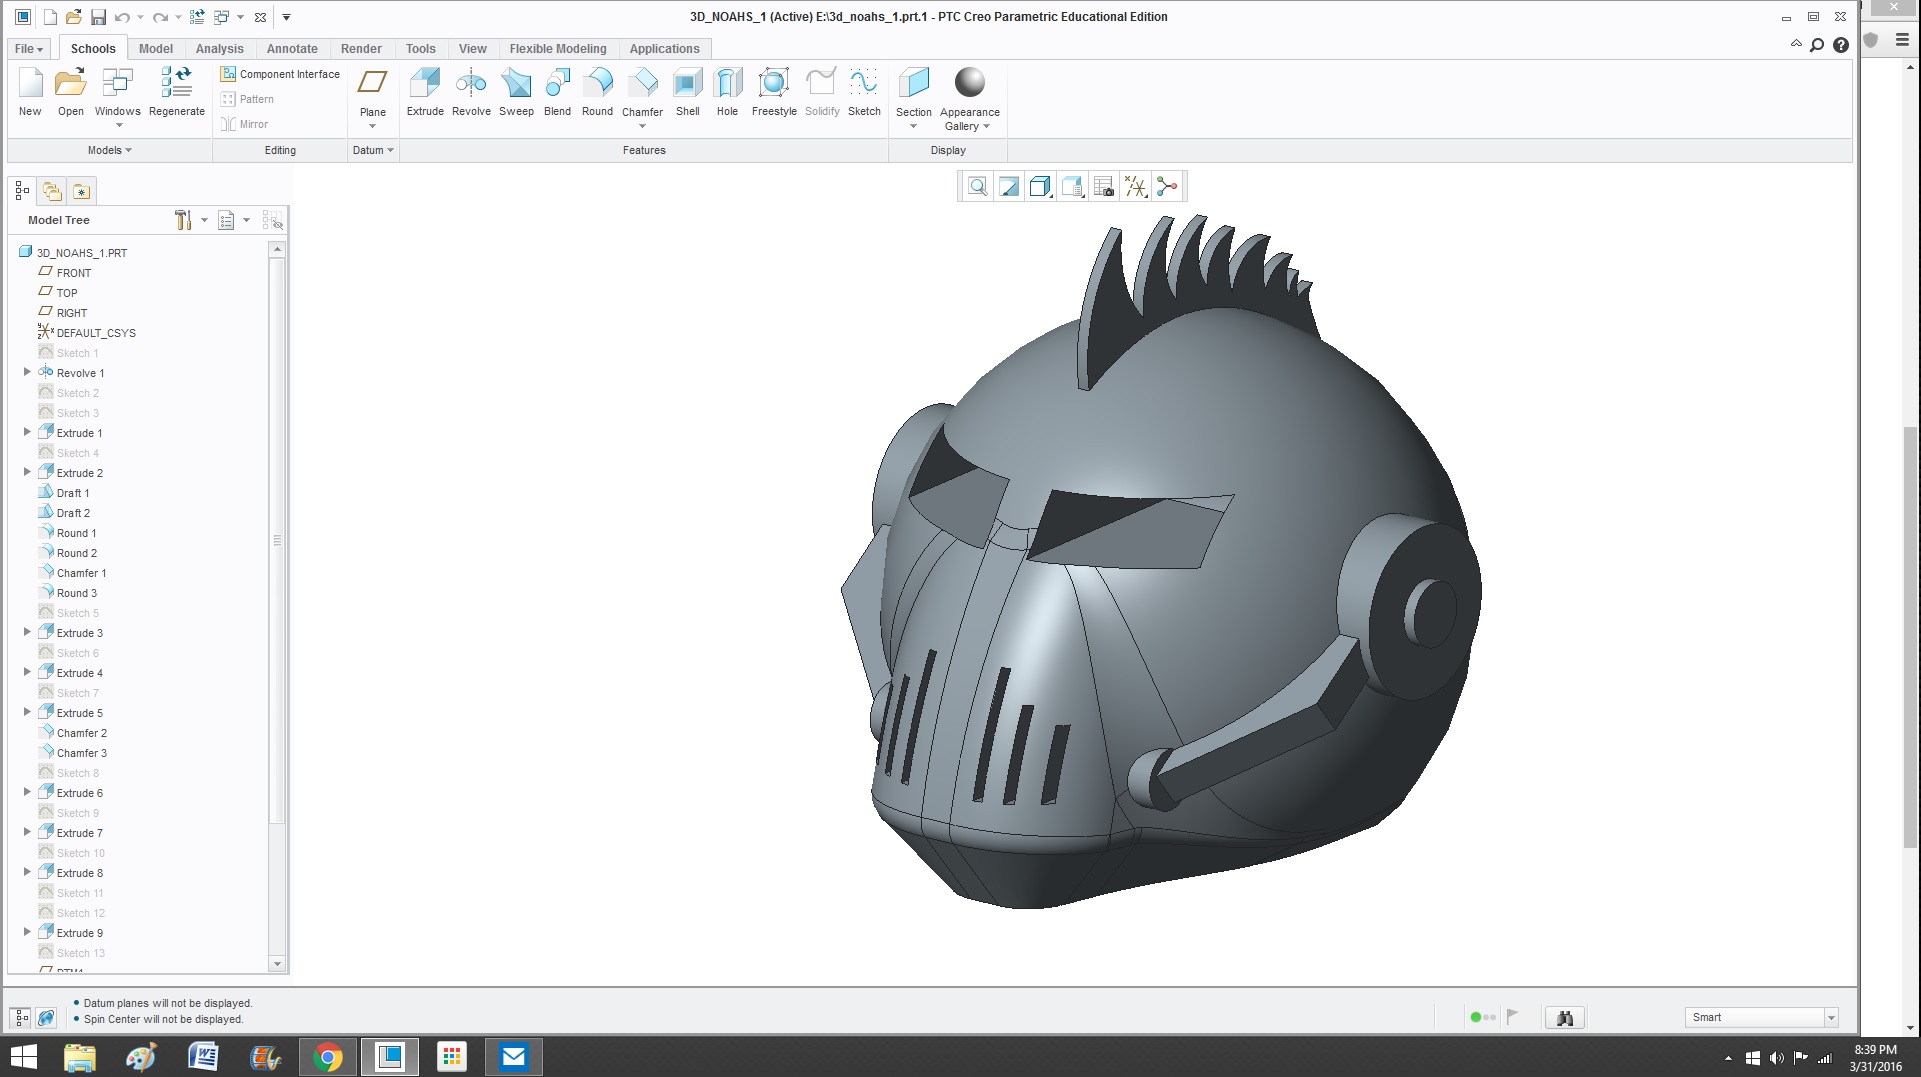This screenshot has width=1921, height=1077.
Task: Toggle the navigator panel display in status bar
Action: 21,1018
